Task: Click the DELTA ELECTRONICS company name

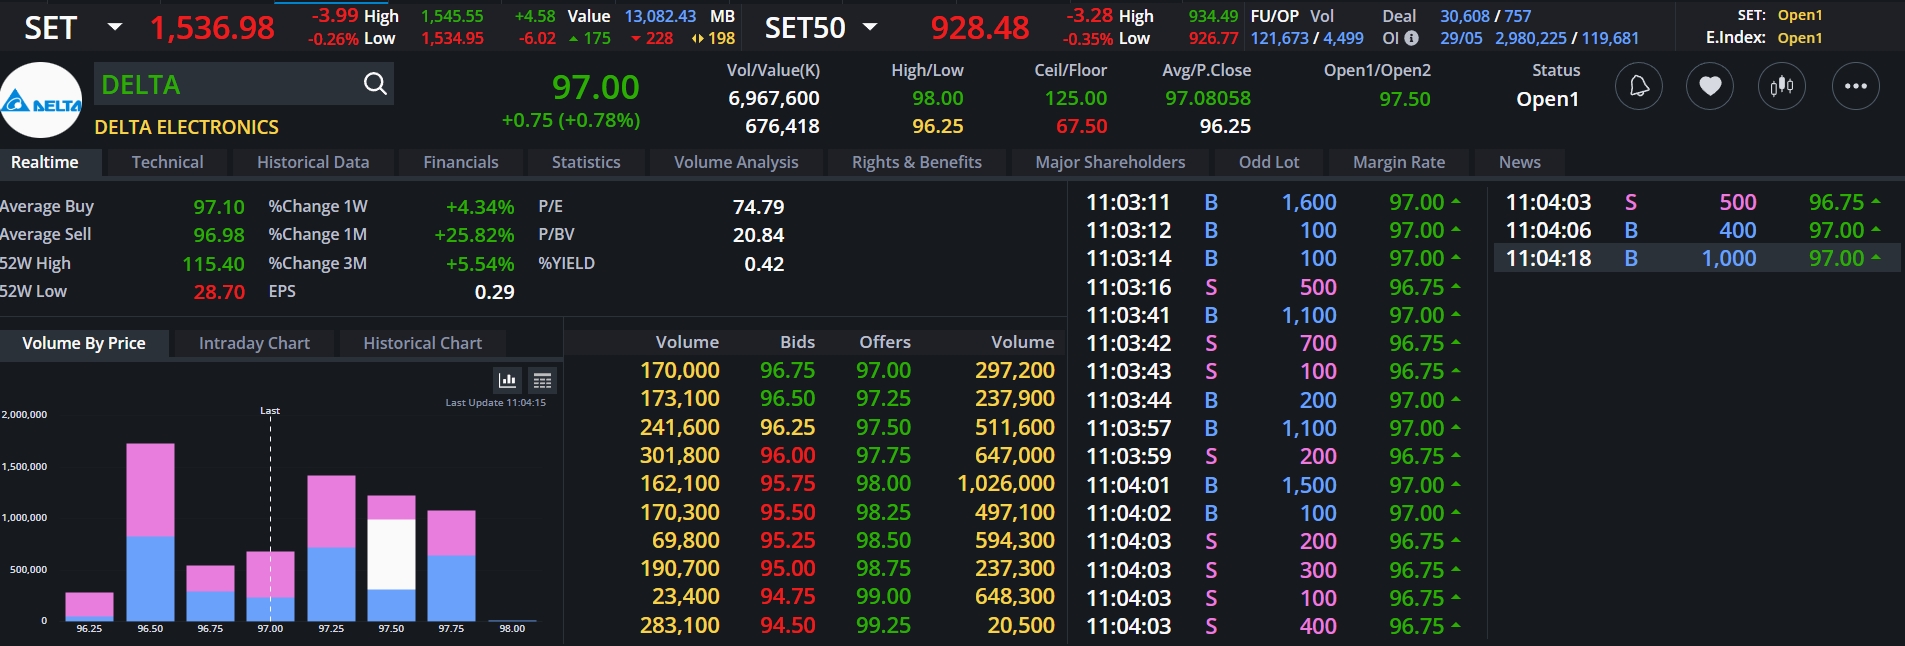Action: coord(187,127)
